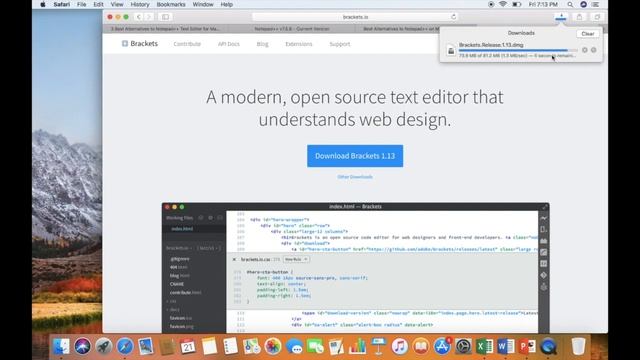Image resolution: width=640 pixels, height=360 pixels.
Task: Click the Brackets.Release.1.13.dmg download progress bar
Action: (x=518, y=50)
